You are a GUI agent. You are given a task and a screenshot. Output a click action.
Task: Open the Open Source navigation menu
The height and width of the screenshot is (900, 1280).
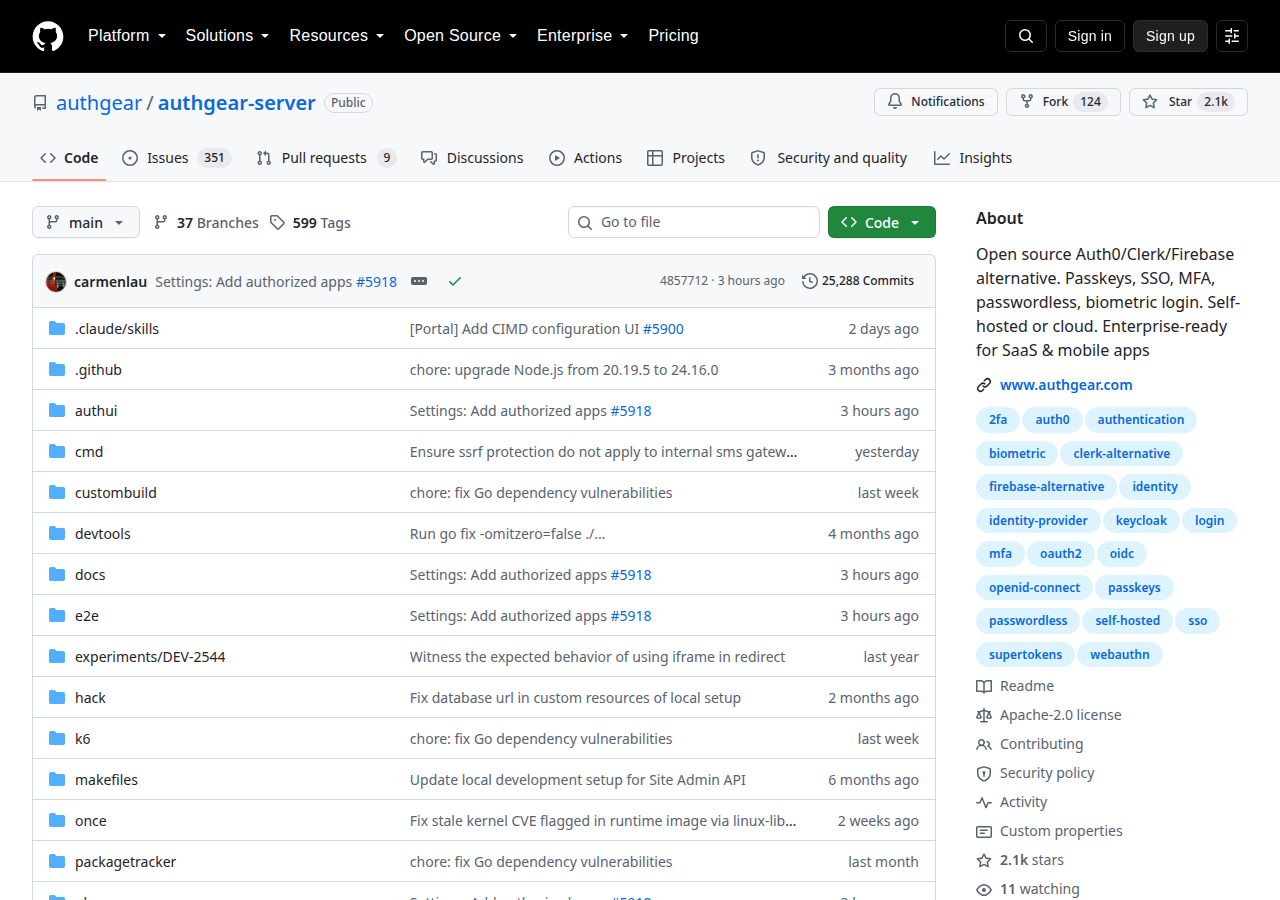(460, 36)
